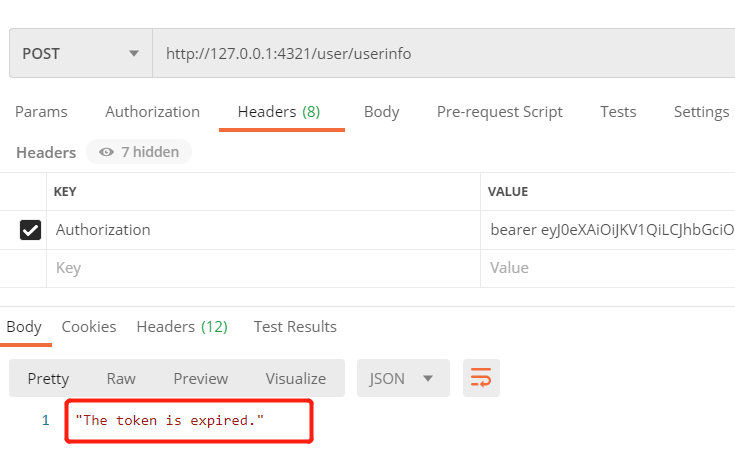Click the request URL input field

(x=440, y=53)
